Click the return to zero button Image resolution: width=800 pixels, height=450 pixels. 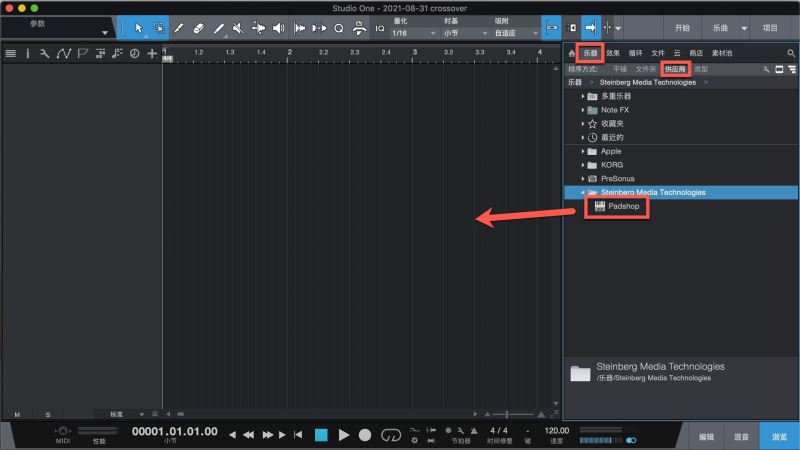tap(298, 435)
